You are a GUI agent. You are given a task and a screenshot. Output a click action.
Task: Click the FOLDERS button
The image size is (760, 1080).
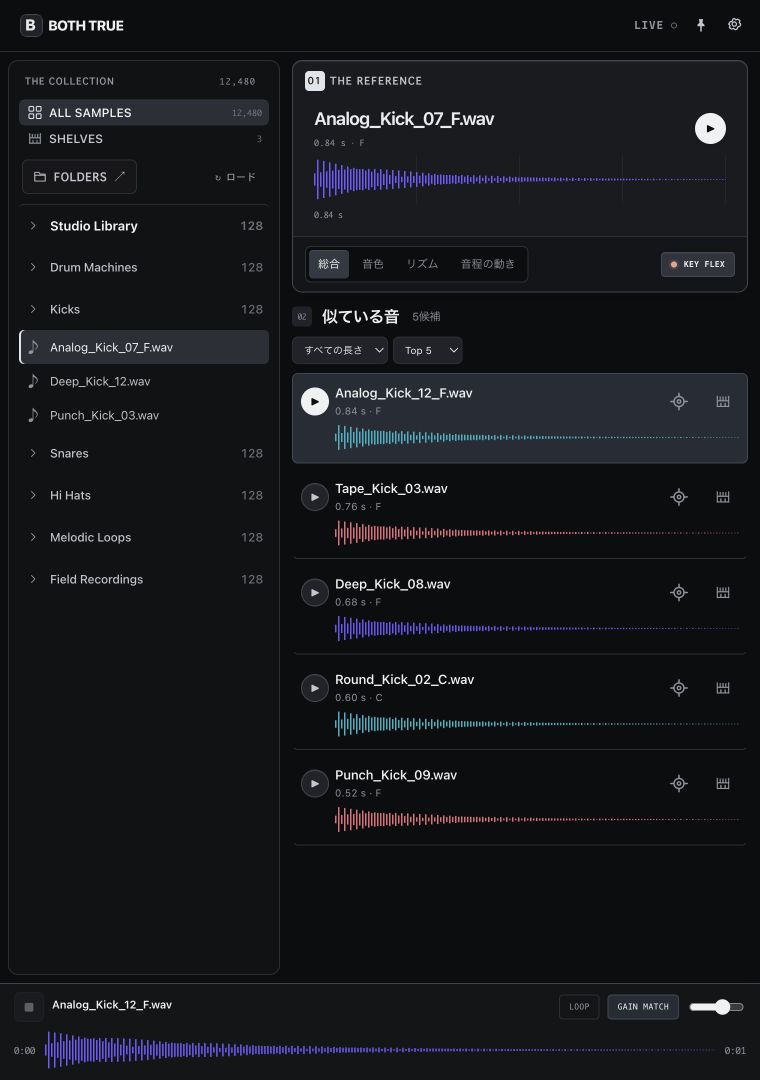[x=79, y=177]
